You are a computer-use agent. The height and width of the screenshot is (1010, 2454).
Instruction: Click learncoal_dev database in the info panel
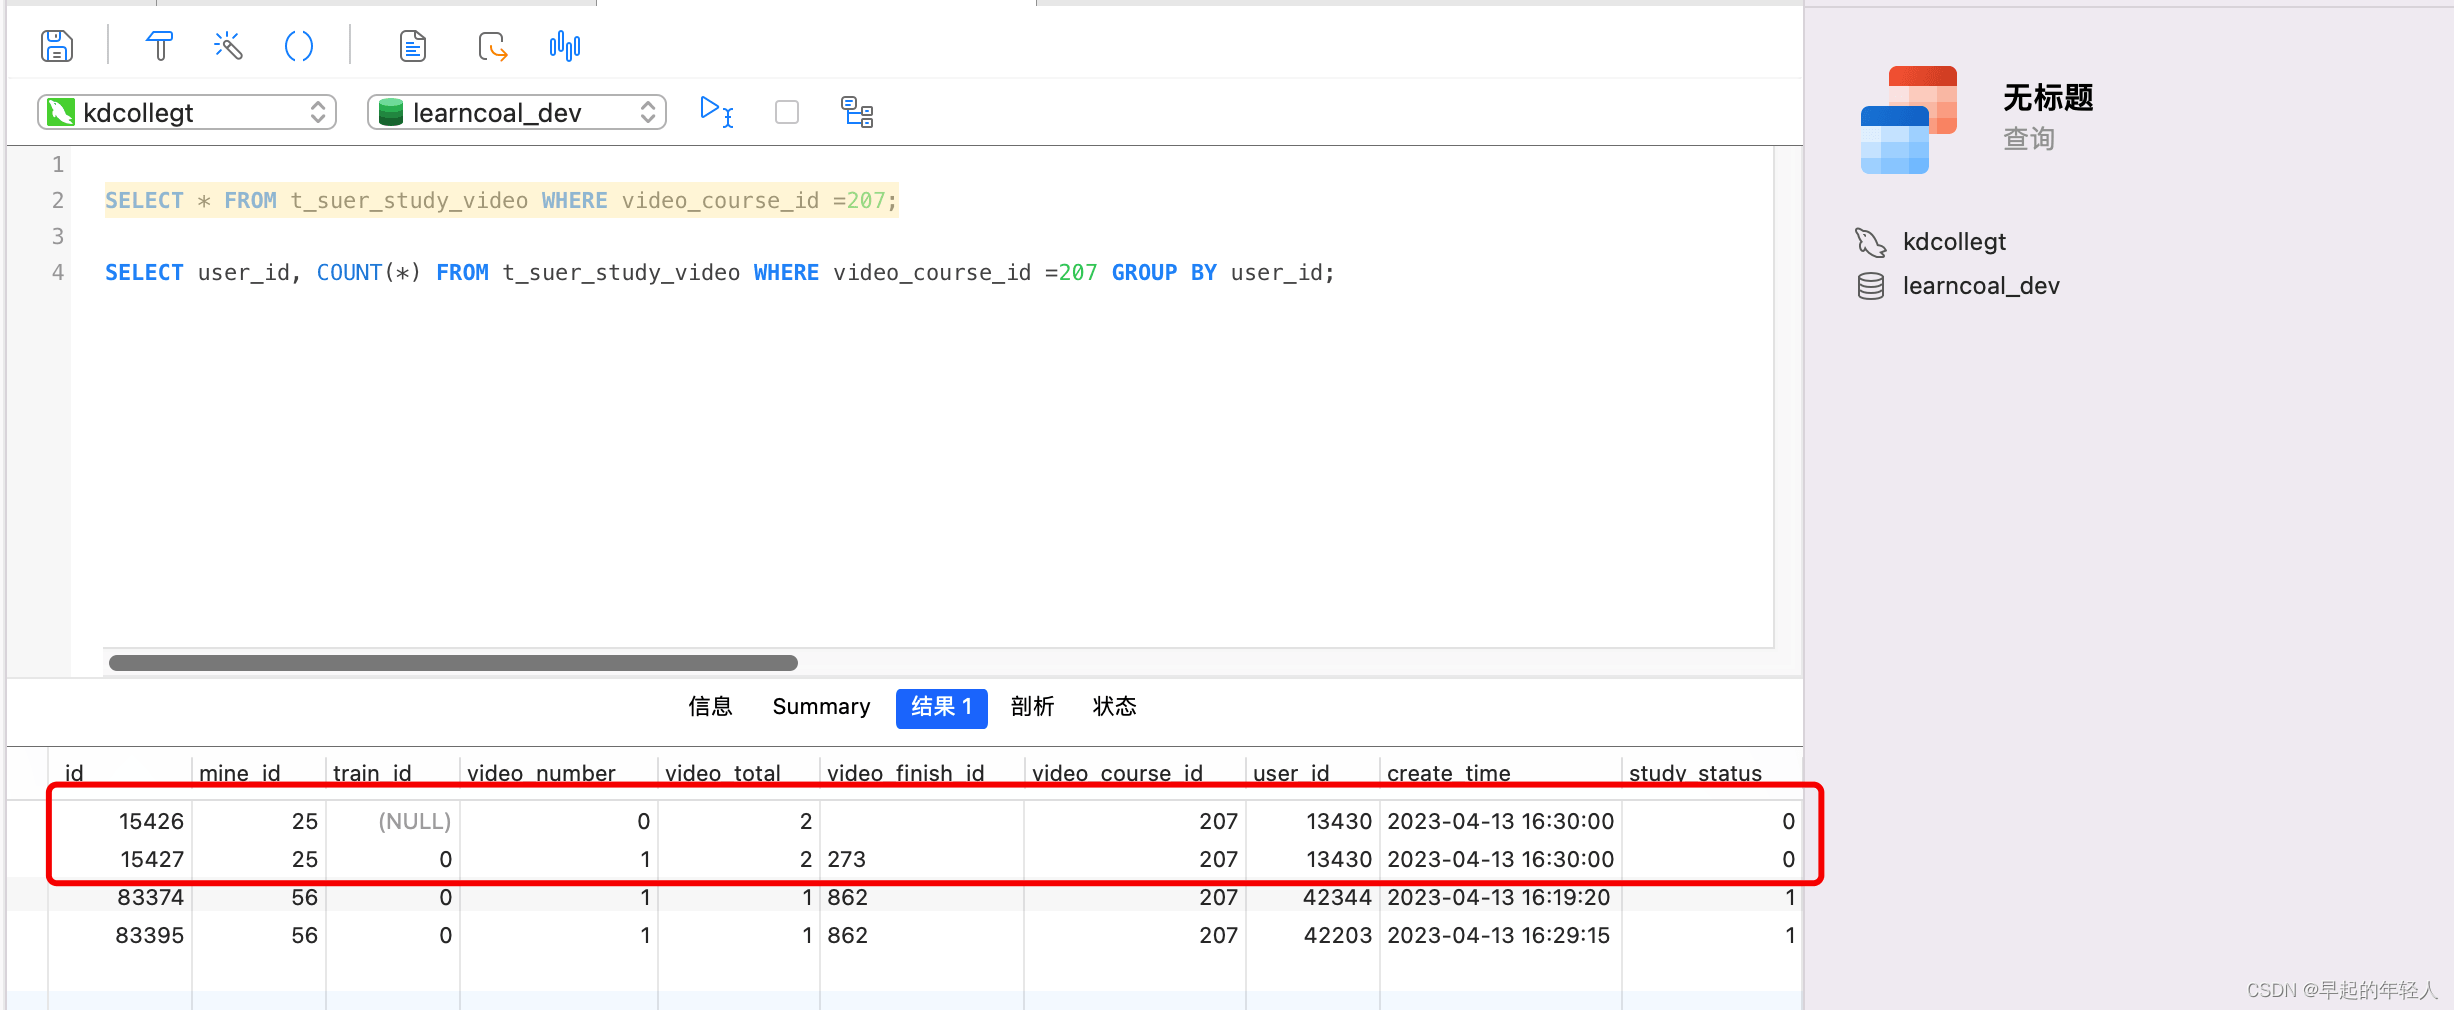pos(1981,286)
